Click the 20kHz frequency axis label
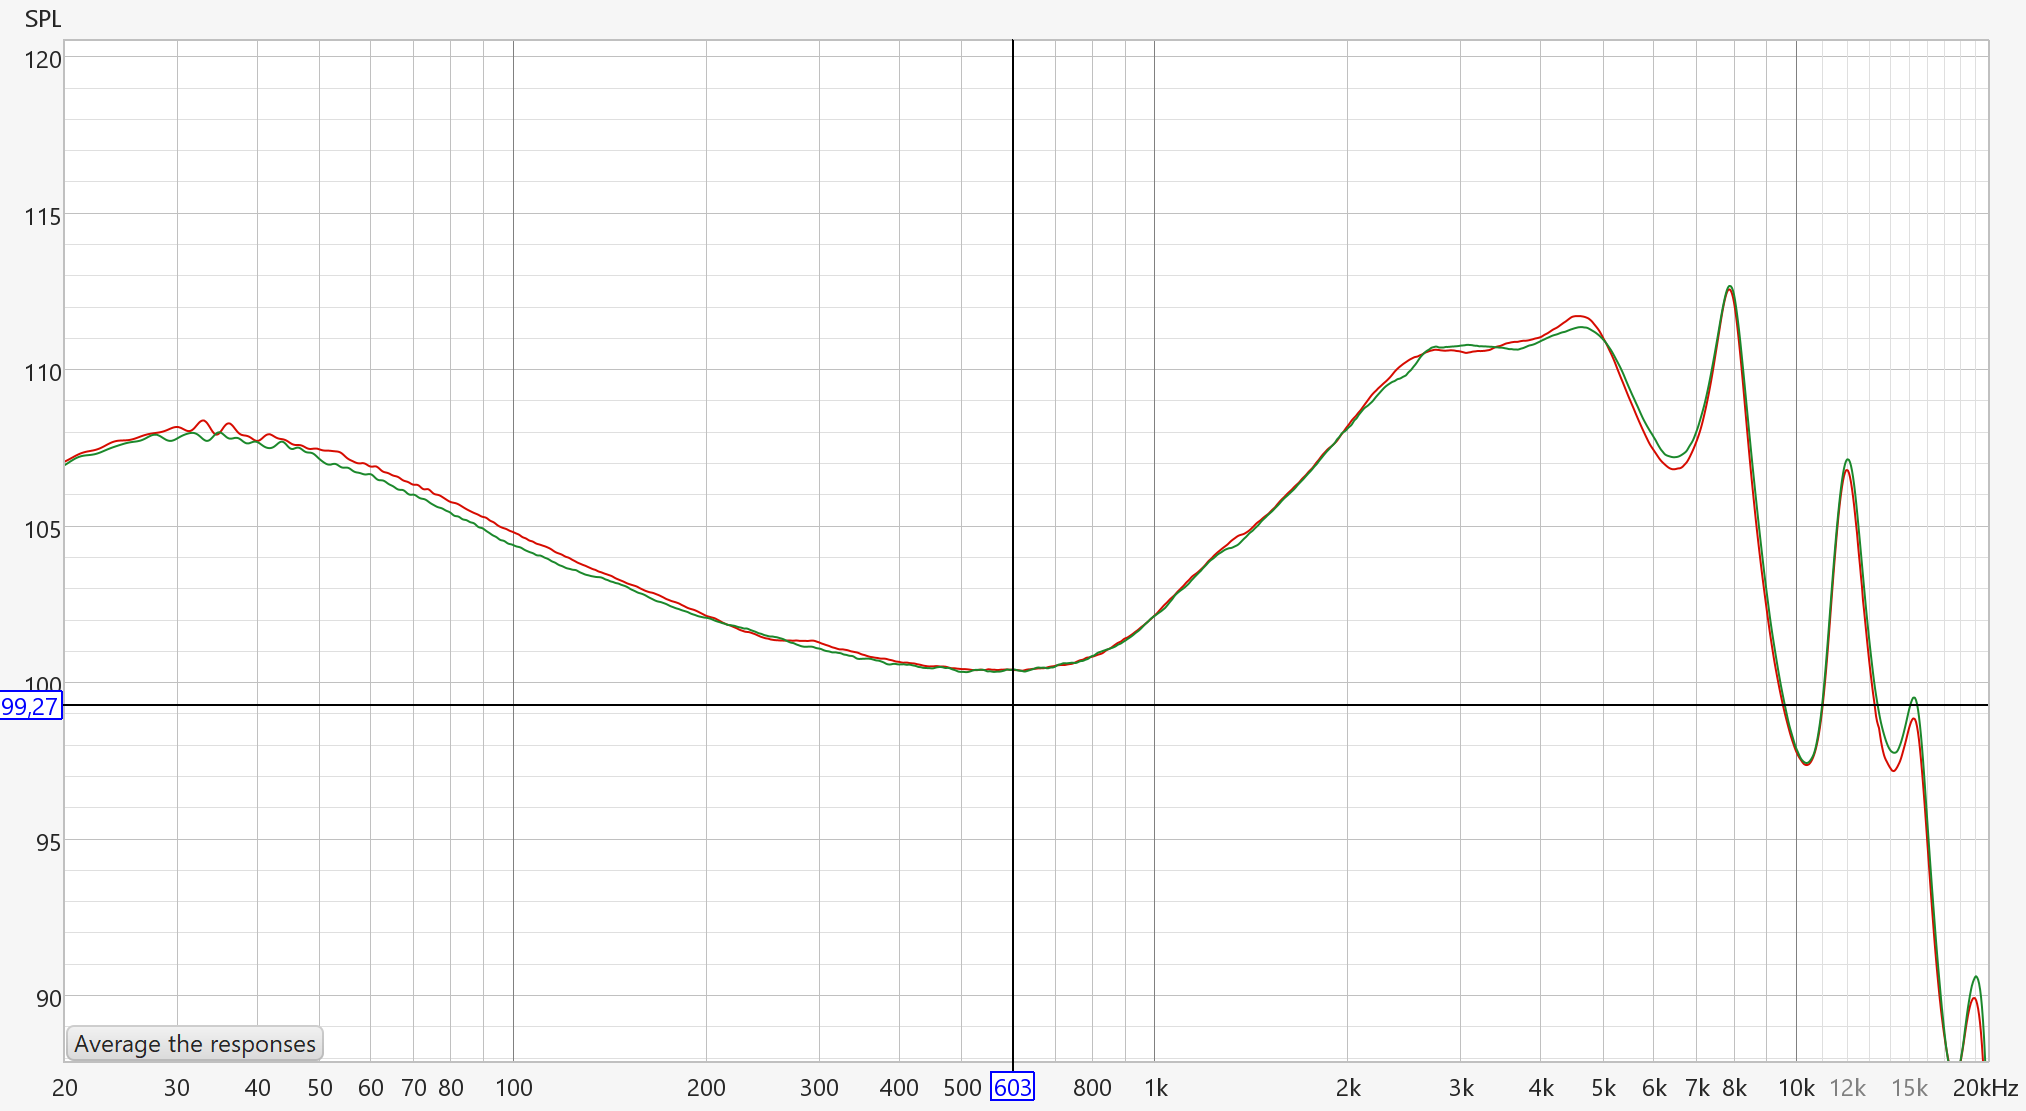This screenshot has height=1111, width=2026. [1986, 1088]
